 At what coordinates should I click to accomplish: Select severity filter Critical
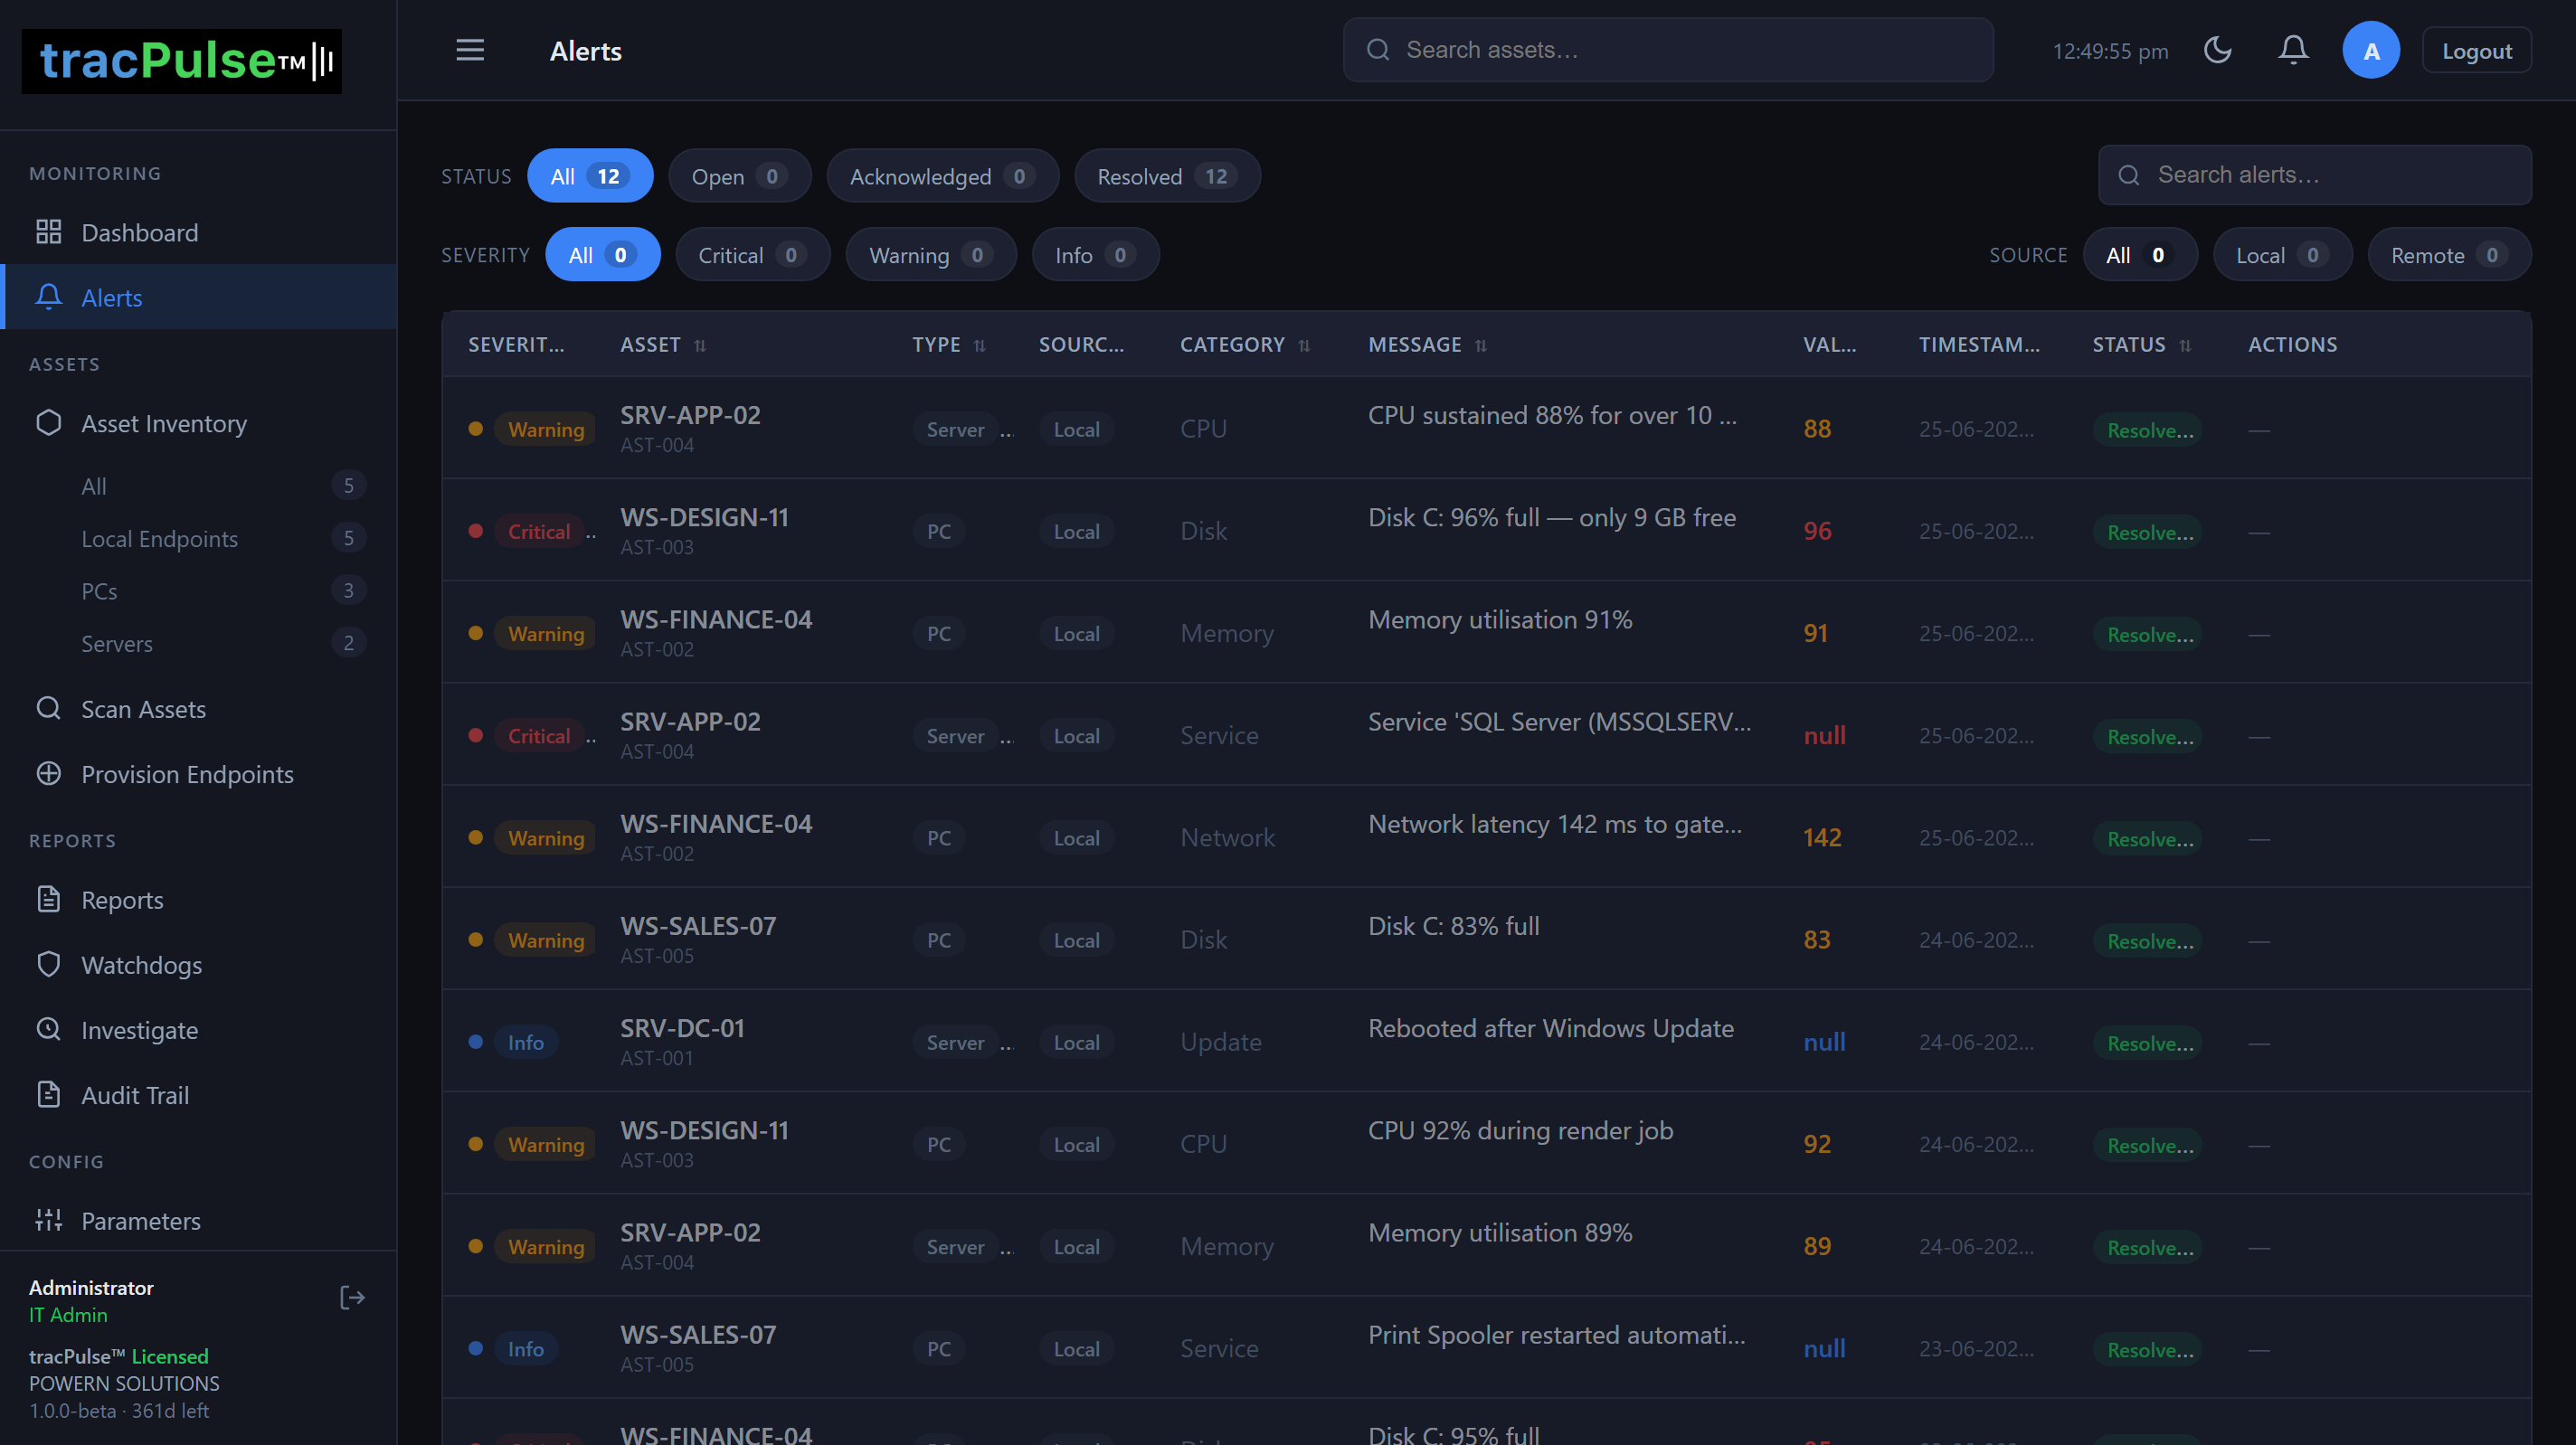tap(753, 255)
